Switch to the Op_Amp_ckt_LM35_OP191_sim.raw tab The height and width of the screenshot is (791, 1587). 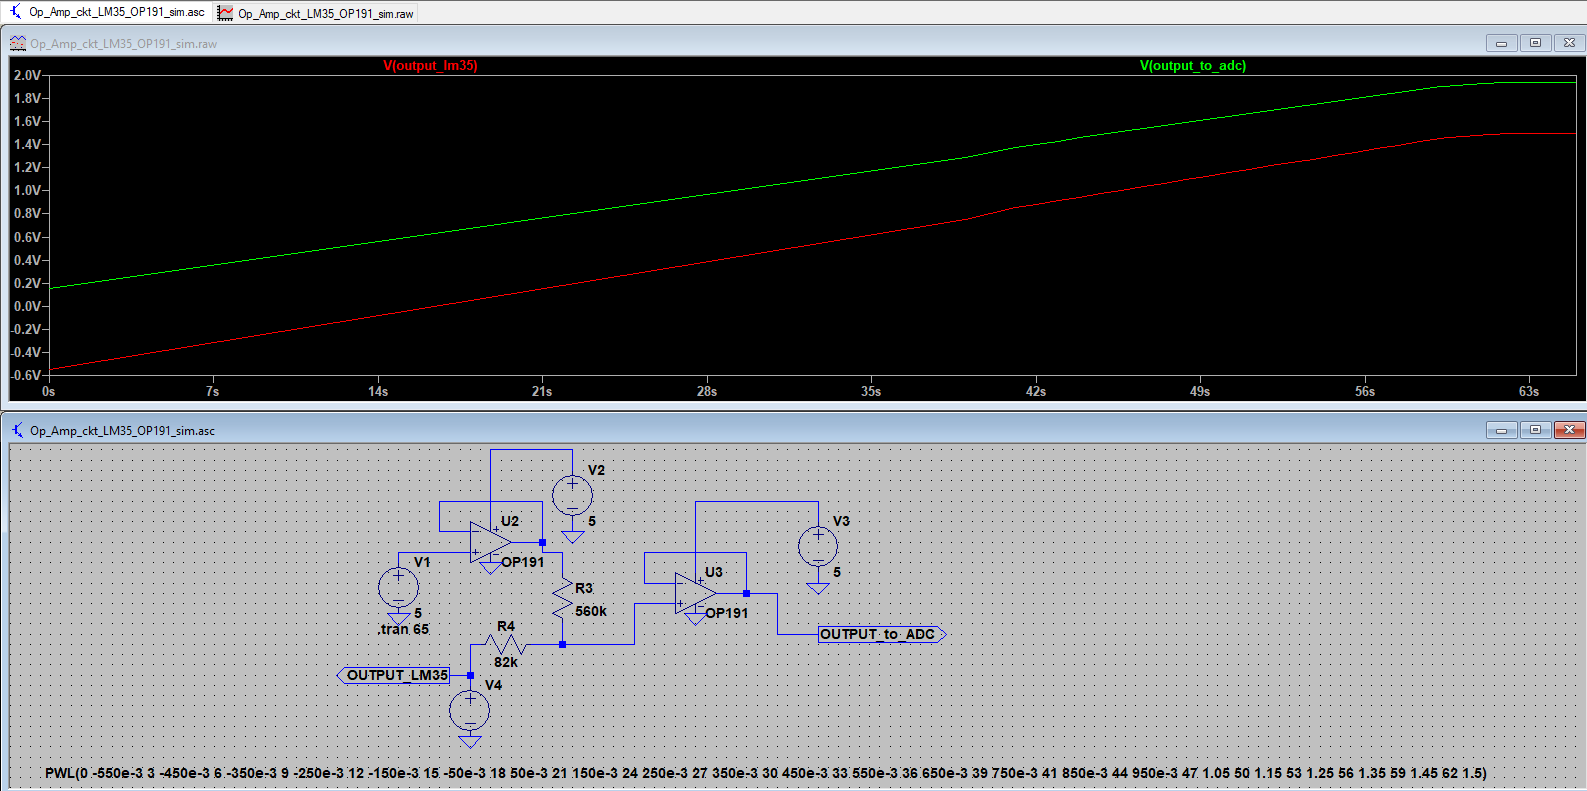316,13
